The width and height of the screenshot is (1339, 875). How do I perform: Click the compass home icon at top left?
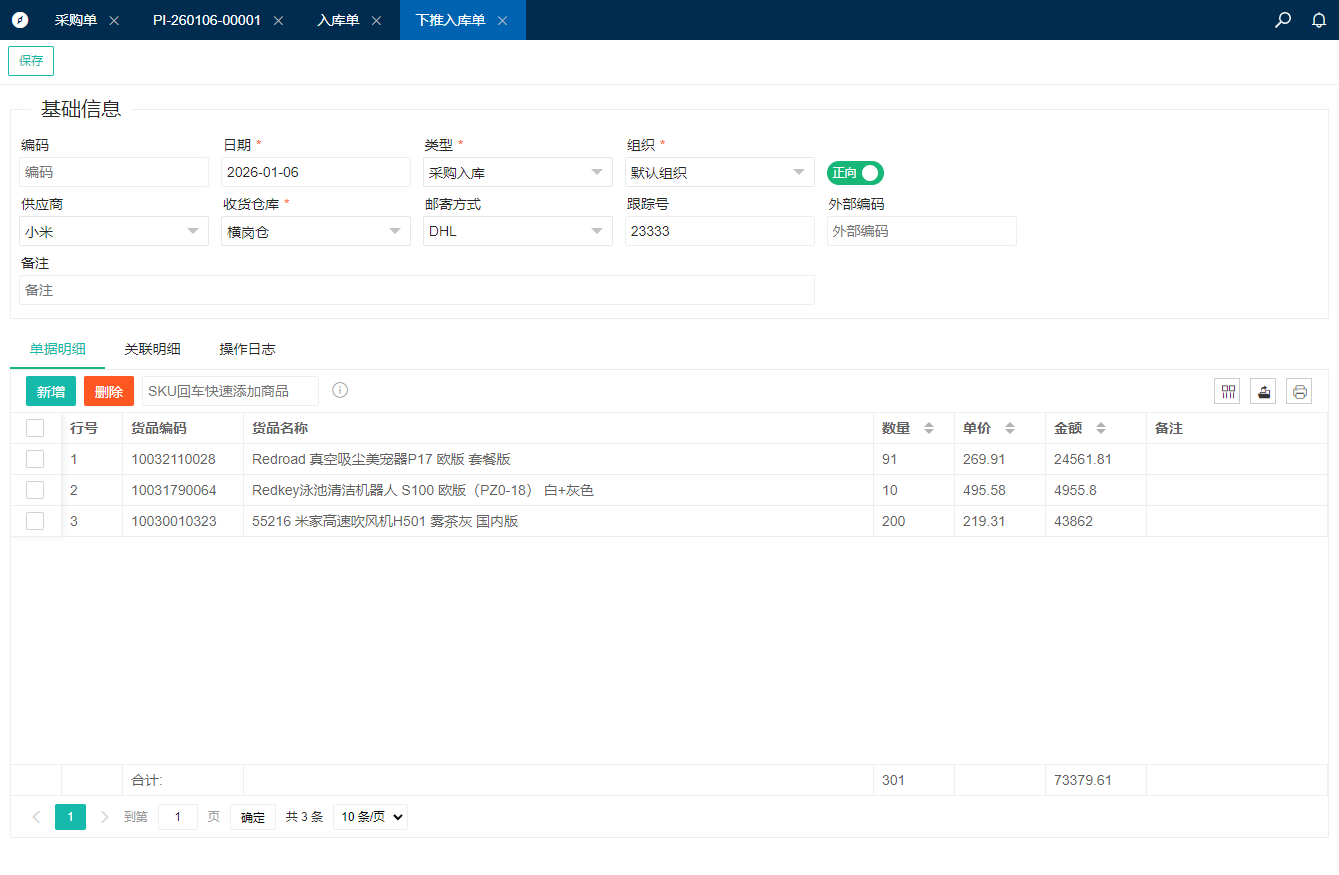pyautogui.click(x=20, y=20)
